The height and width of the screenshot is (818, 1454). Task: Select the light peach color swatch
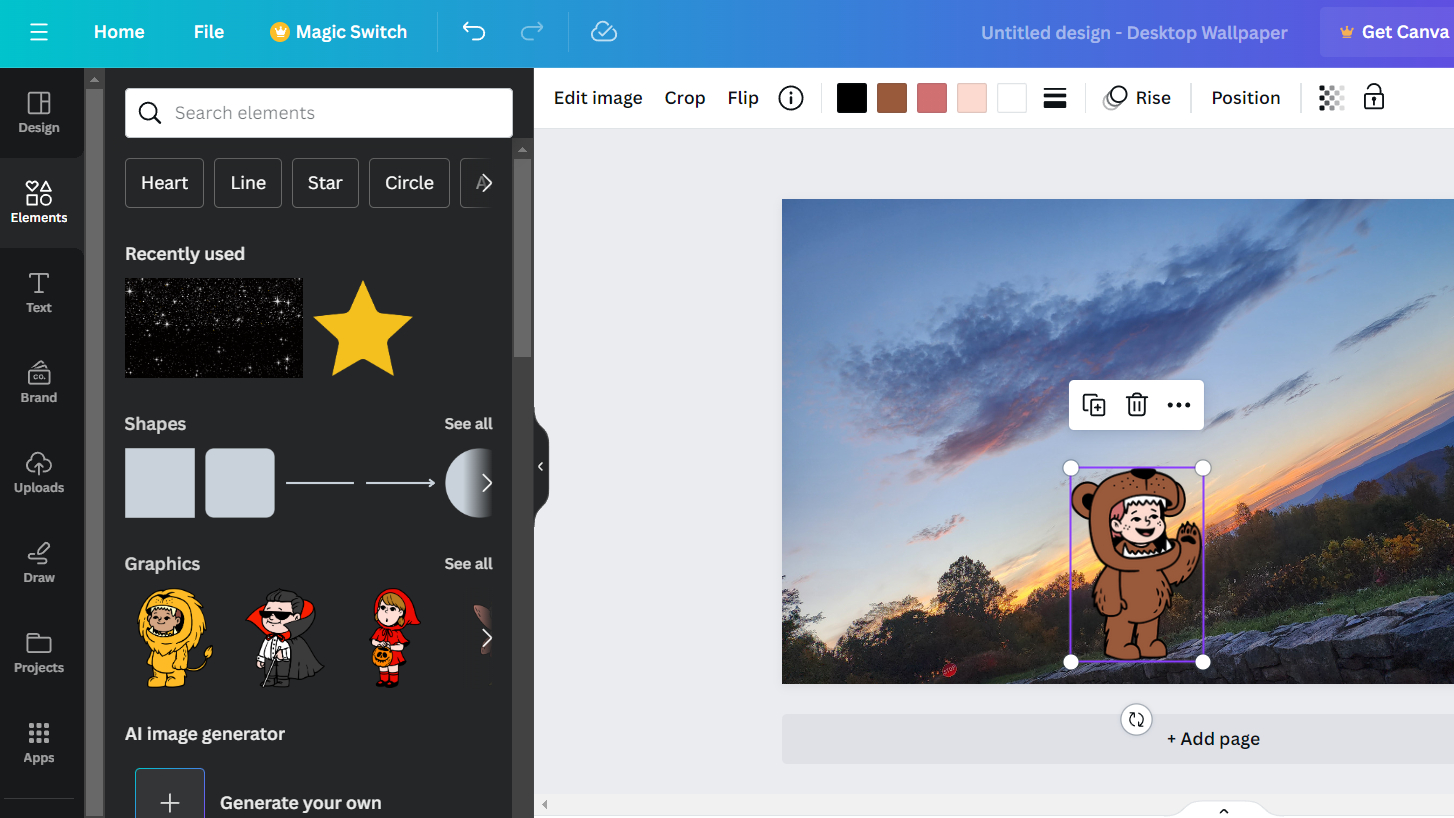pyautogui.click(x=972, y=98)
